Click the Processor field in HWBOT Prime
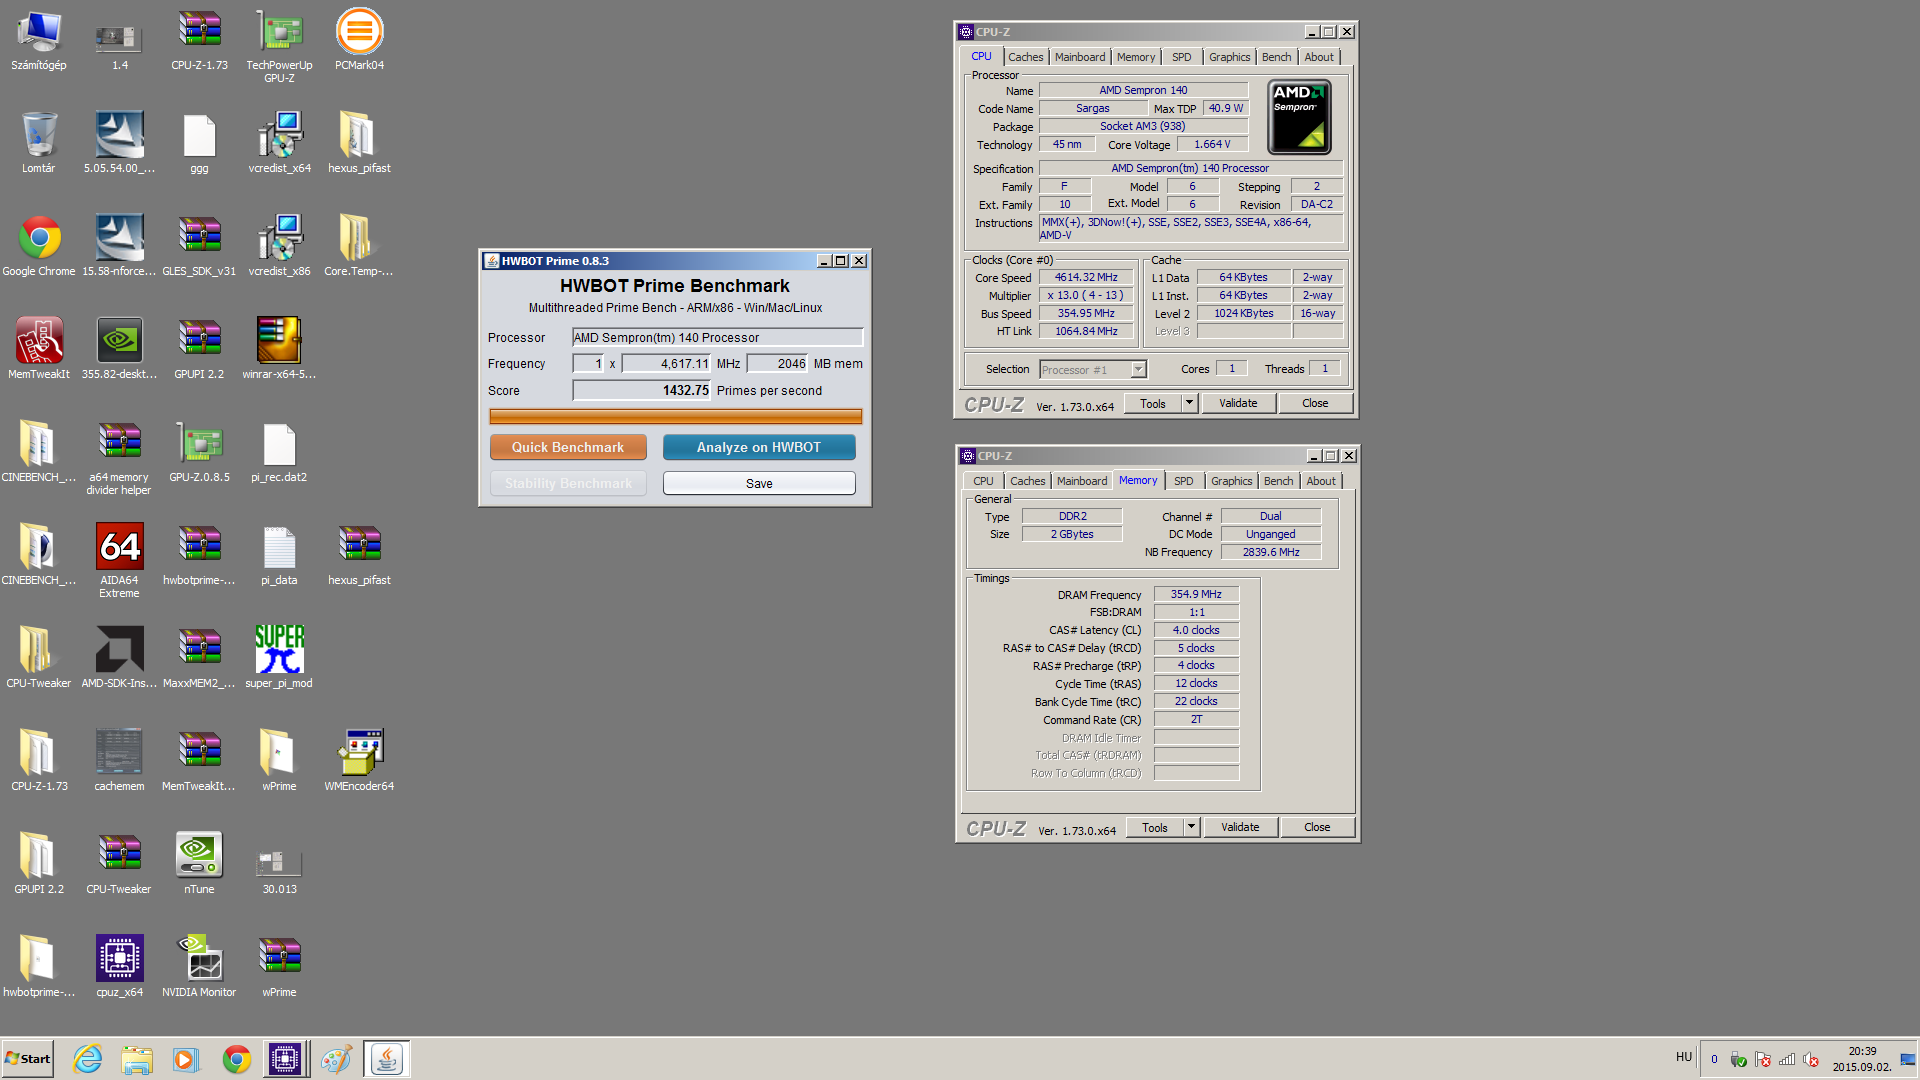This screenshot has height=1080, width=1920. click(x=717, y=337)
